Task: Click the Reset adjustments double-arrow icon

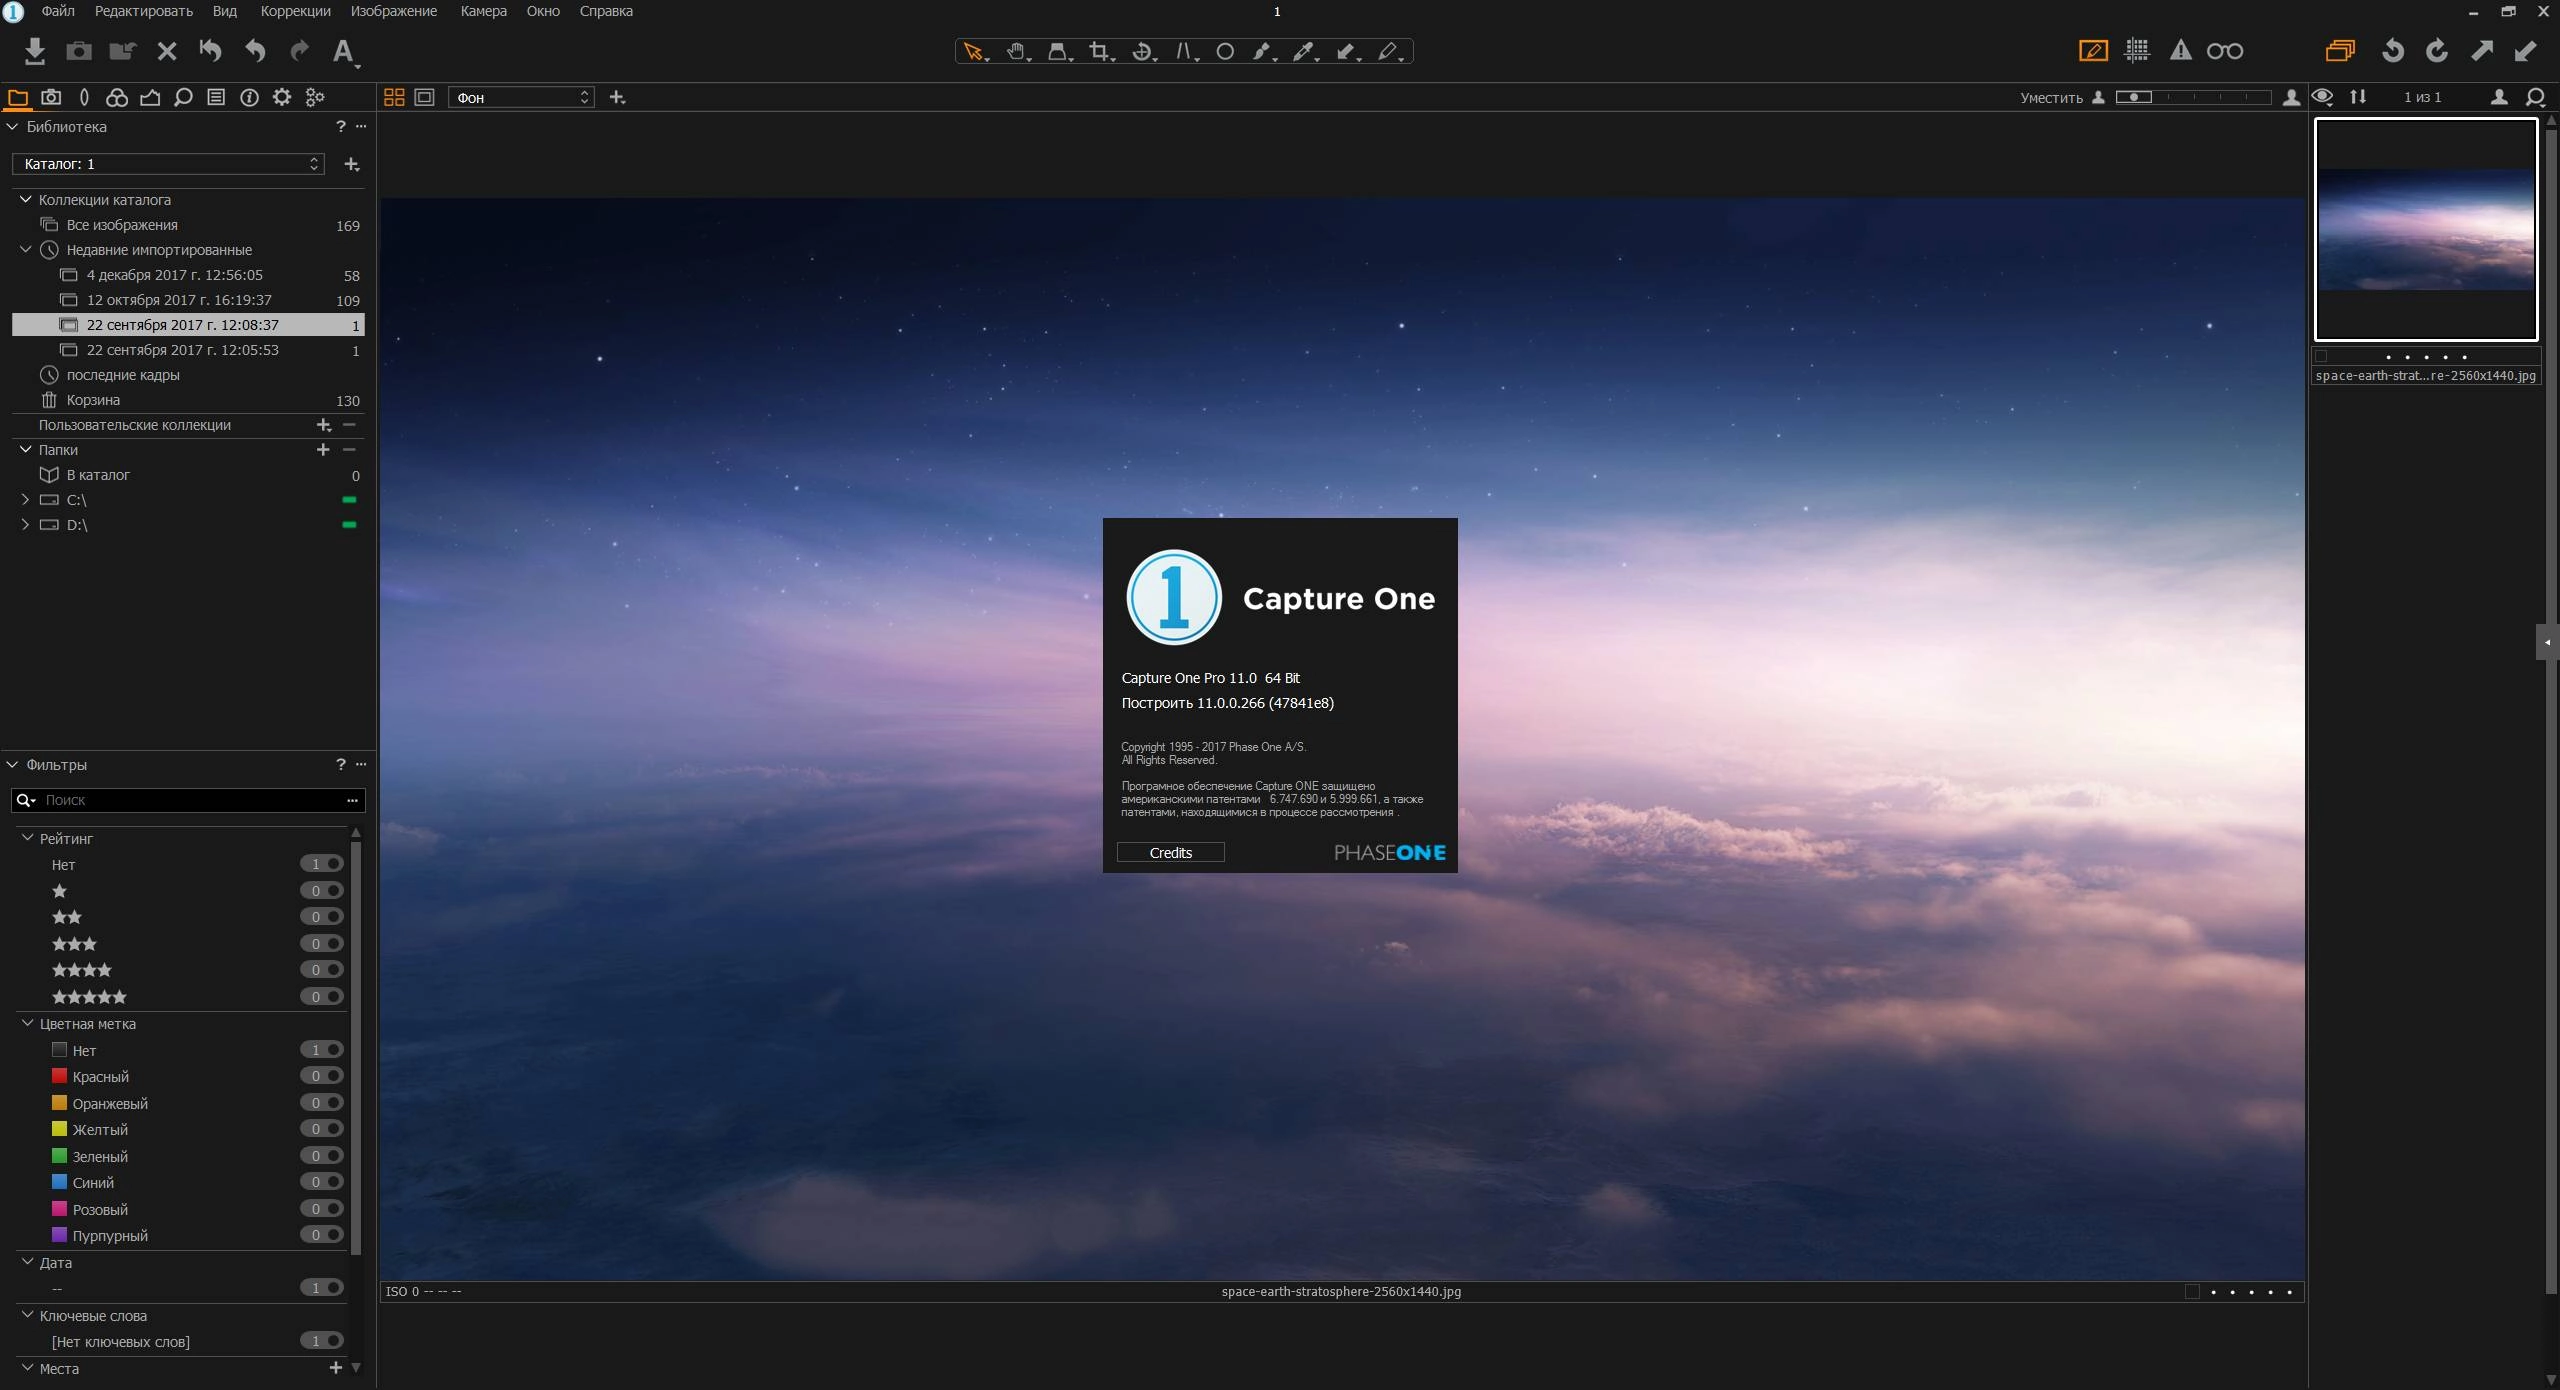Action: [211, 51]
